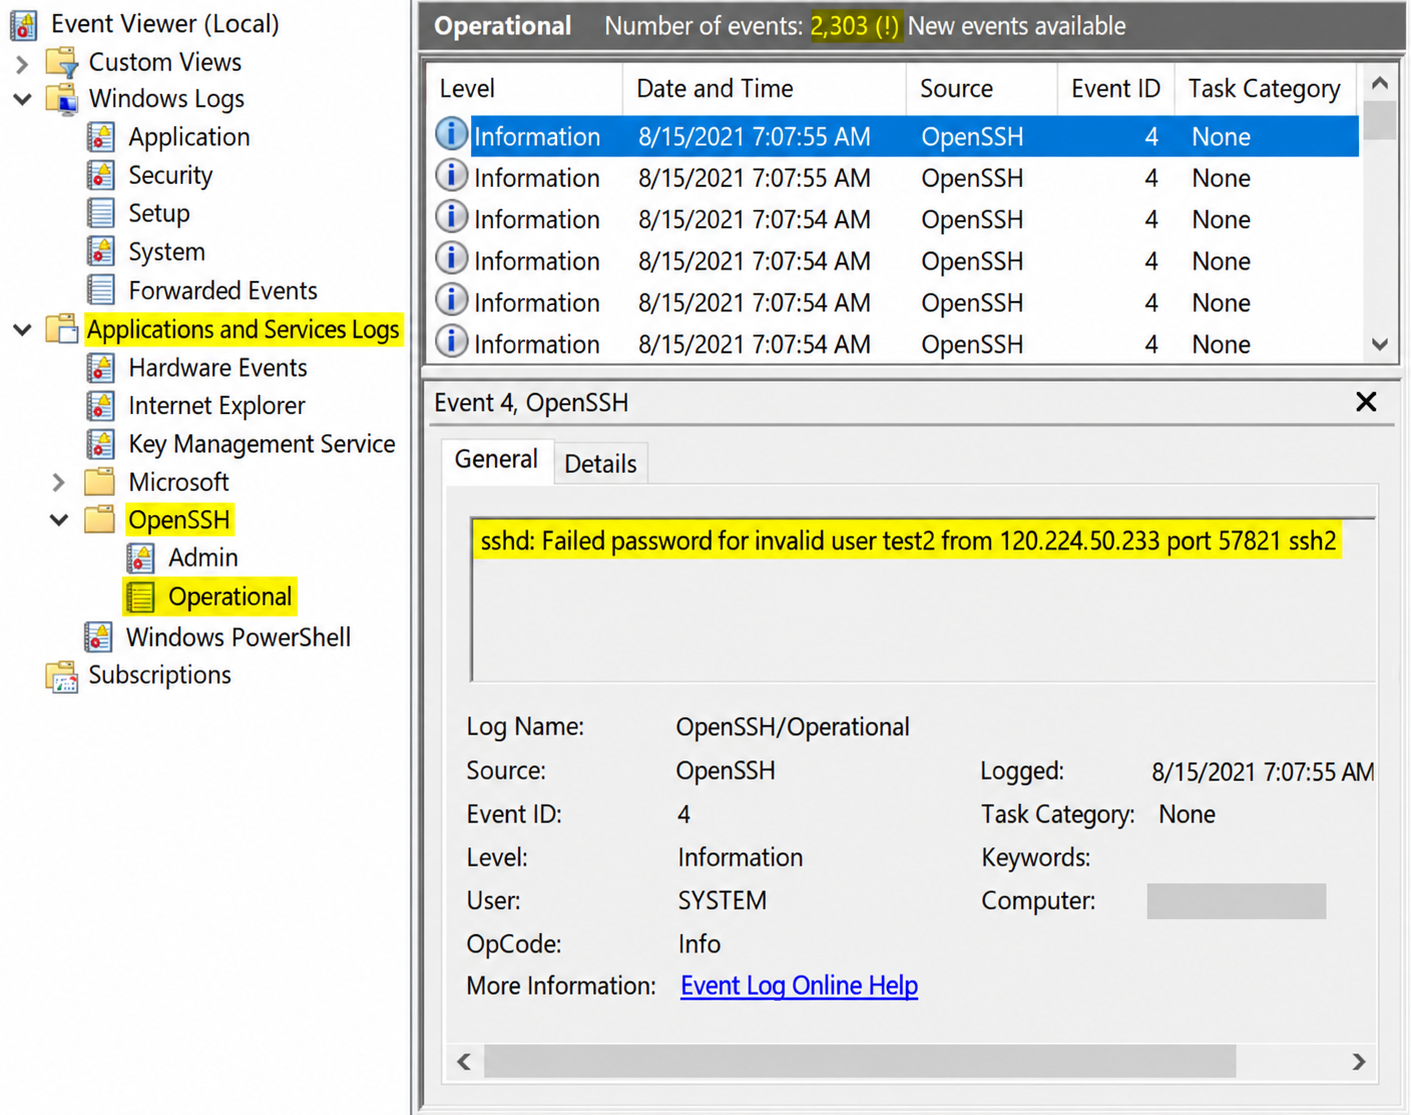
Task: Click info icon of second 7:07:55 AM event
Action: coord(451,176)
